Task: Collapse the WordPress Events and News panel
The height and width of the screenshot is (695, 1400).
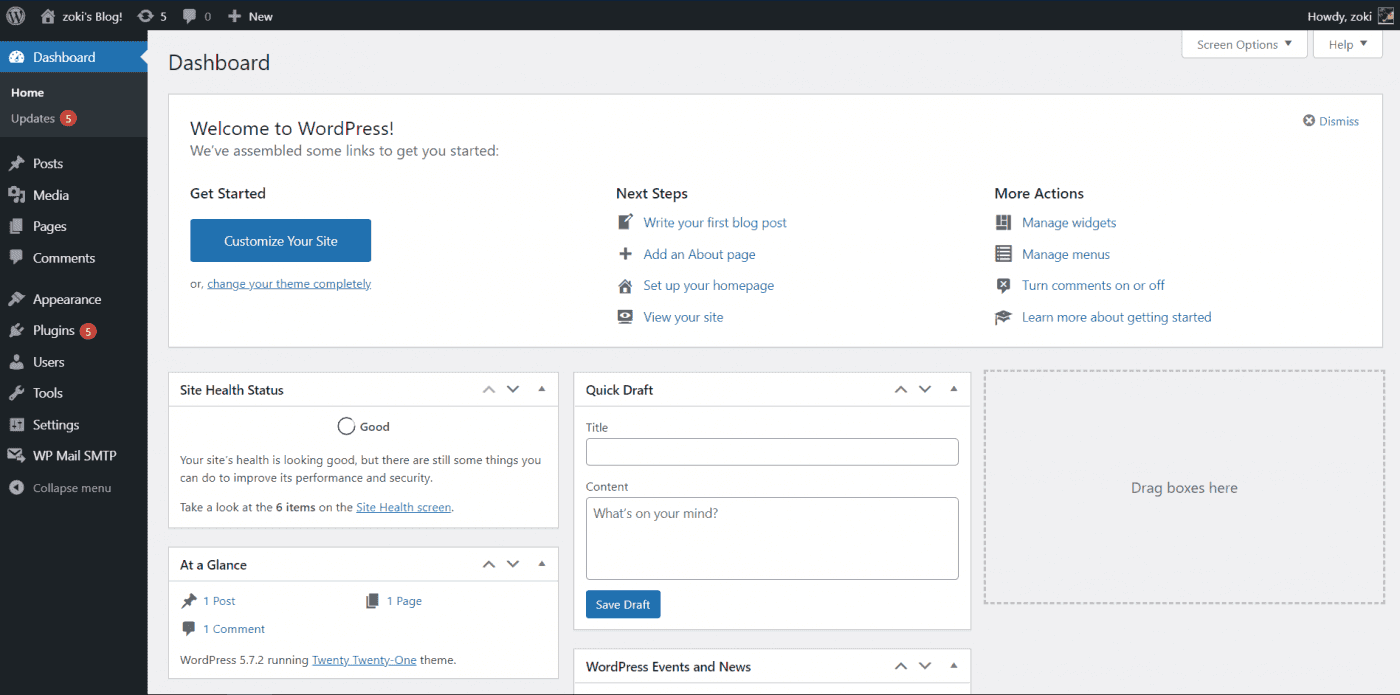Action: pyautogui.click(x=953, y=666)
